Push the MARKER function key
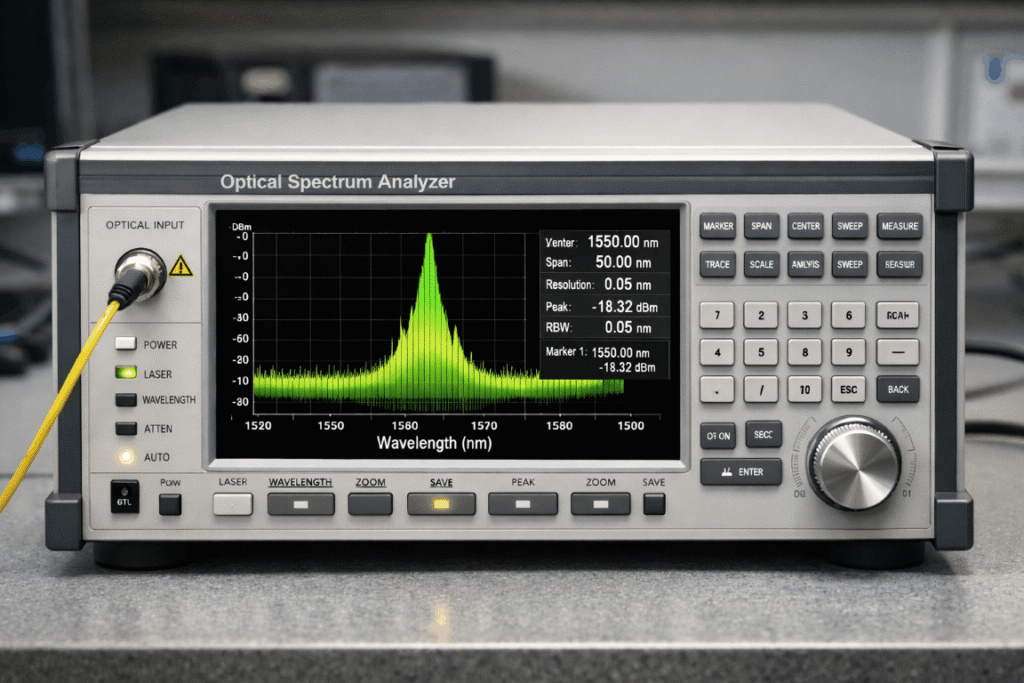The width and height of the screenshot is (1024, 683). [718, 226]
